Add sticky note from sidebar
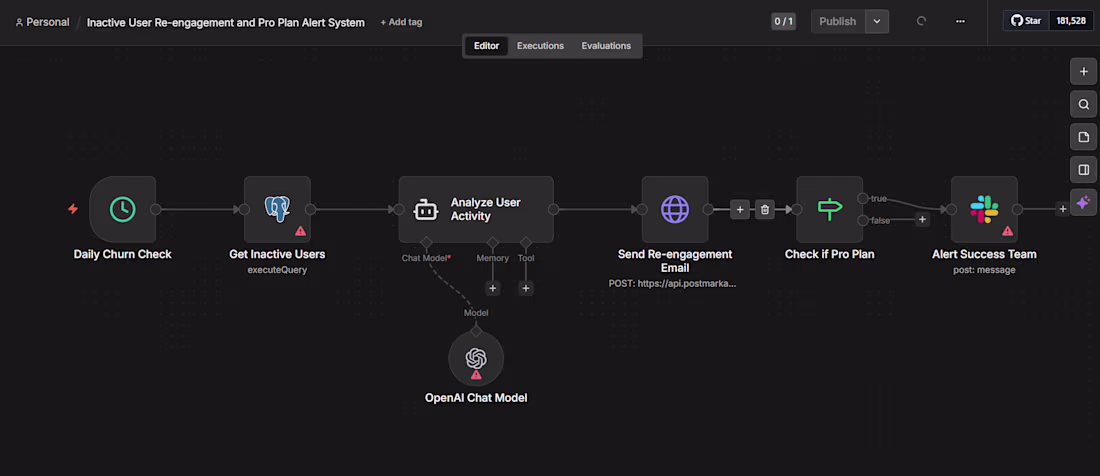1100x476 pixels. 1084,137
